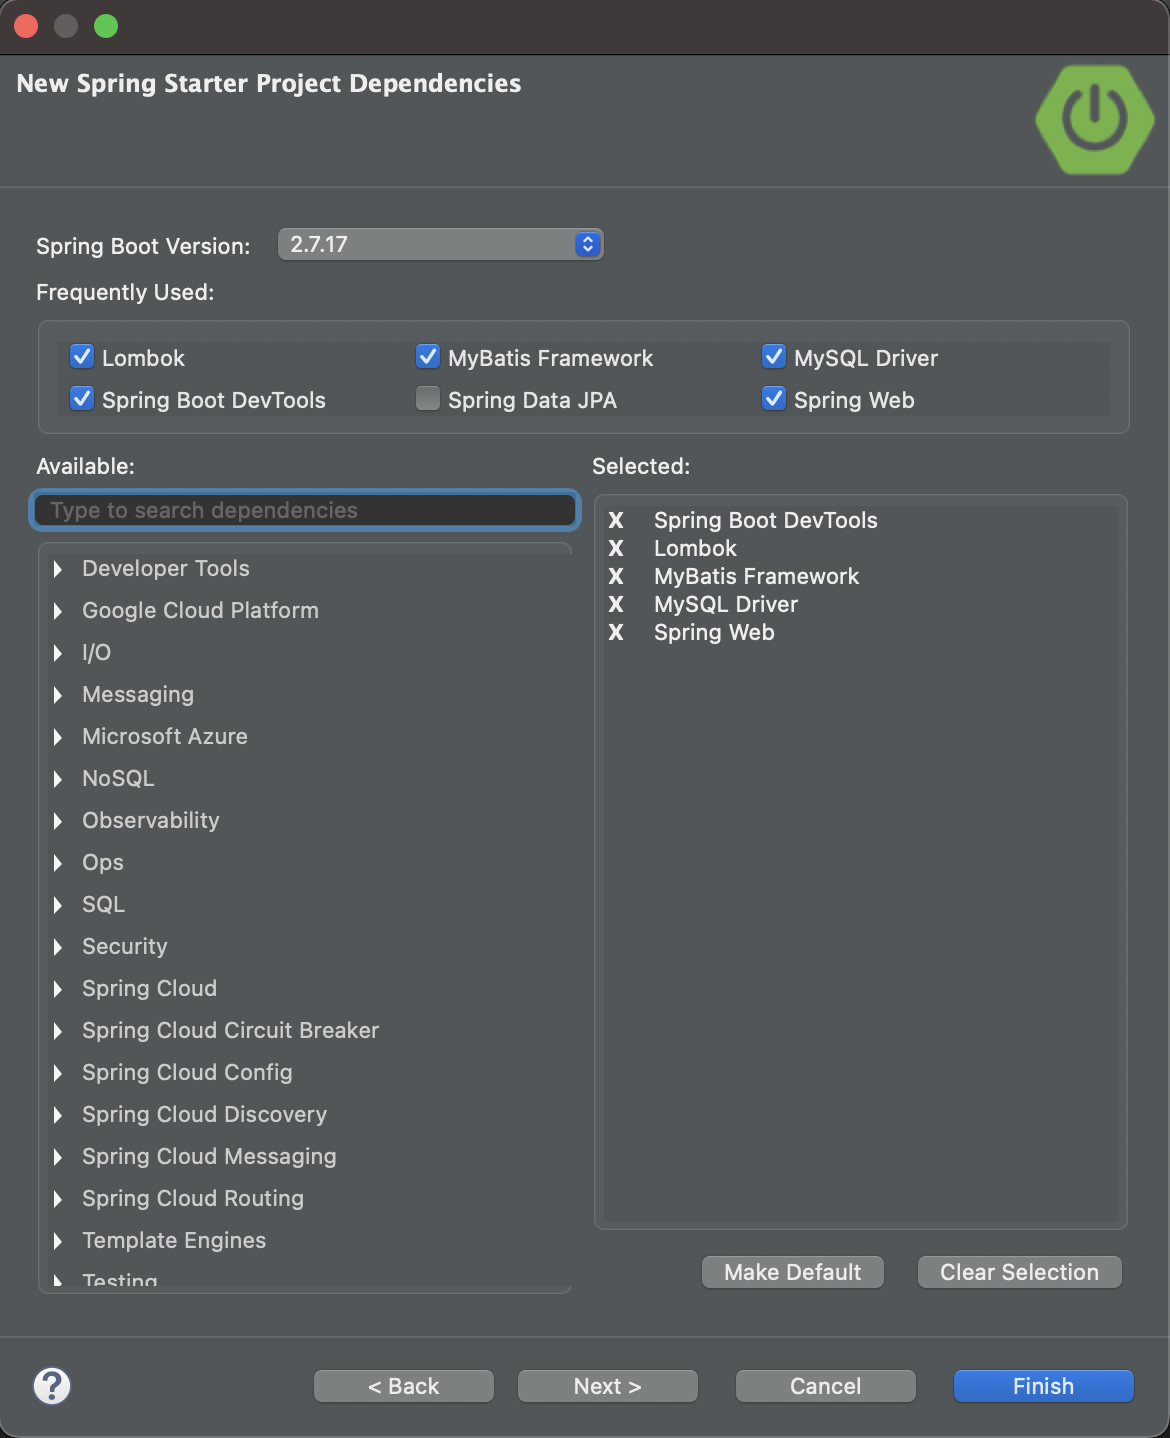Screen dimensions: 1170x1438
Task: Click the Finish button
Action: coord(1043,1386)
